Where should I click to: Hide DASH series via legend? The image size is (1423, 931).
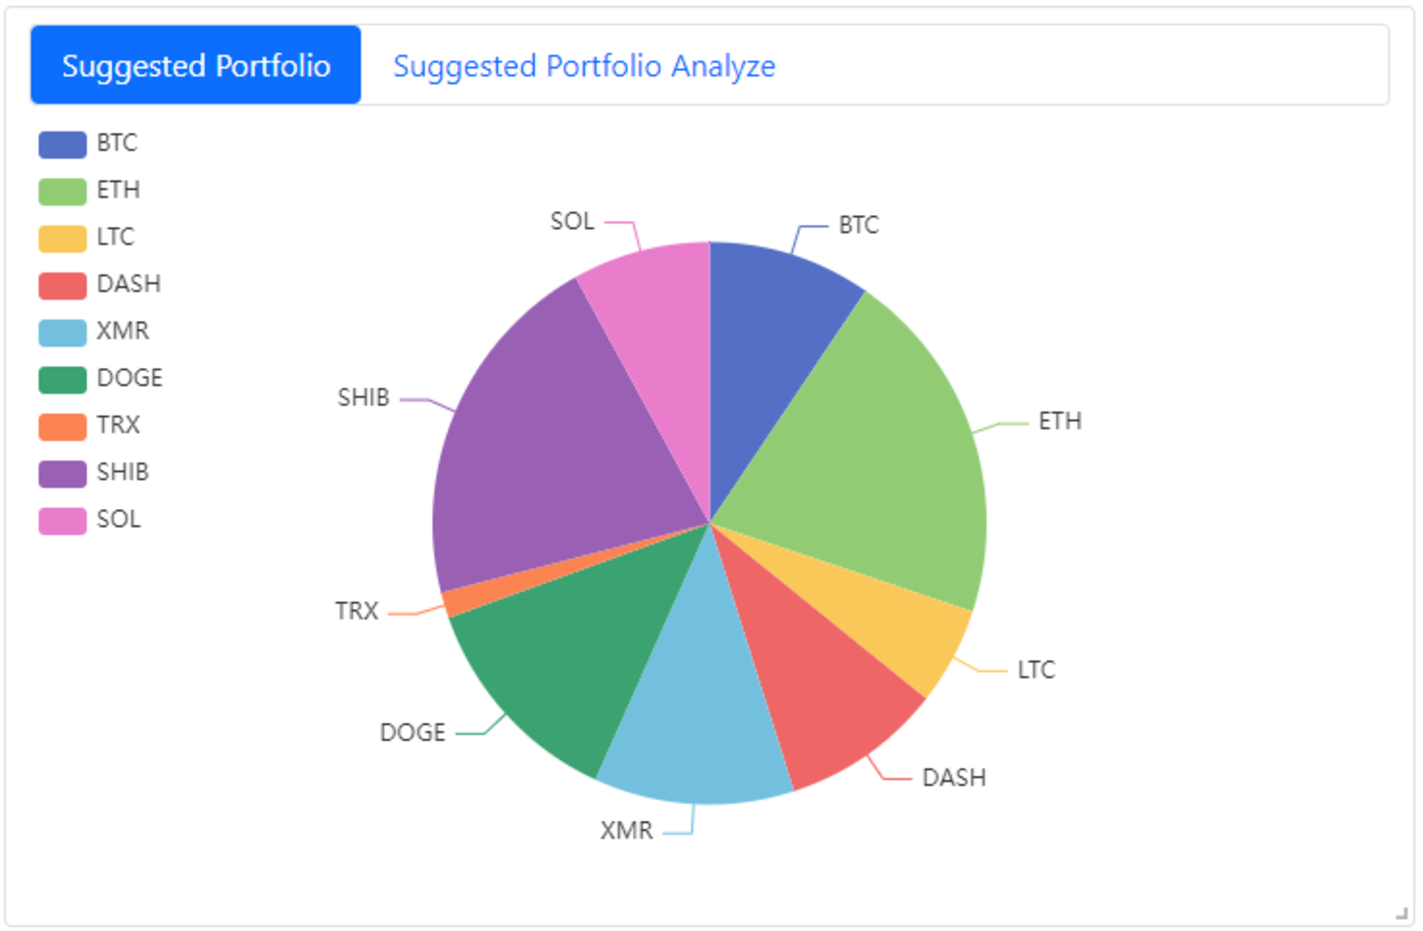click(x=100, y=285)
